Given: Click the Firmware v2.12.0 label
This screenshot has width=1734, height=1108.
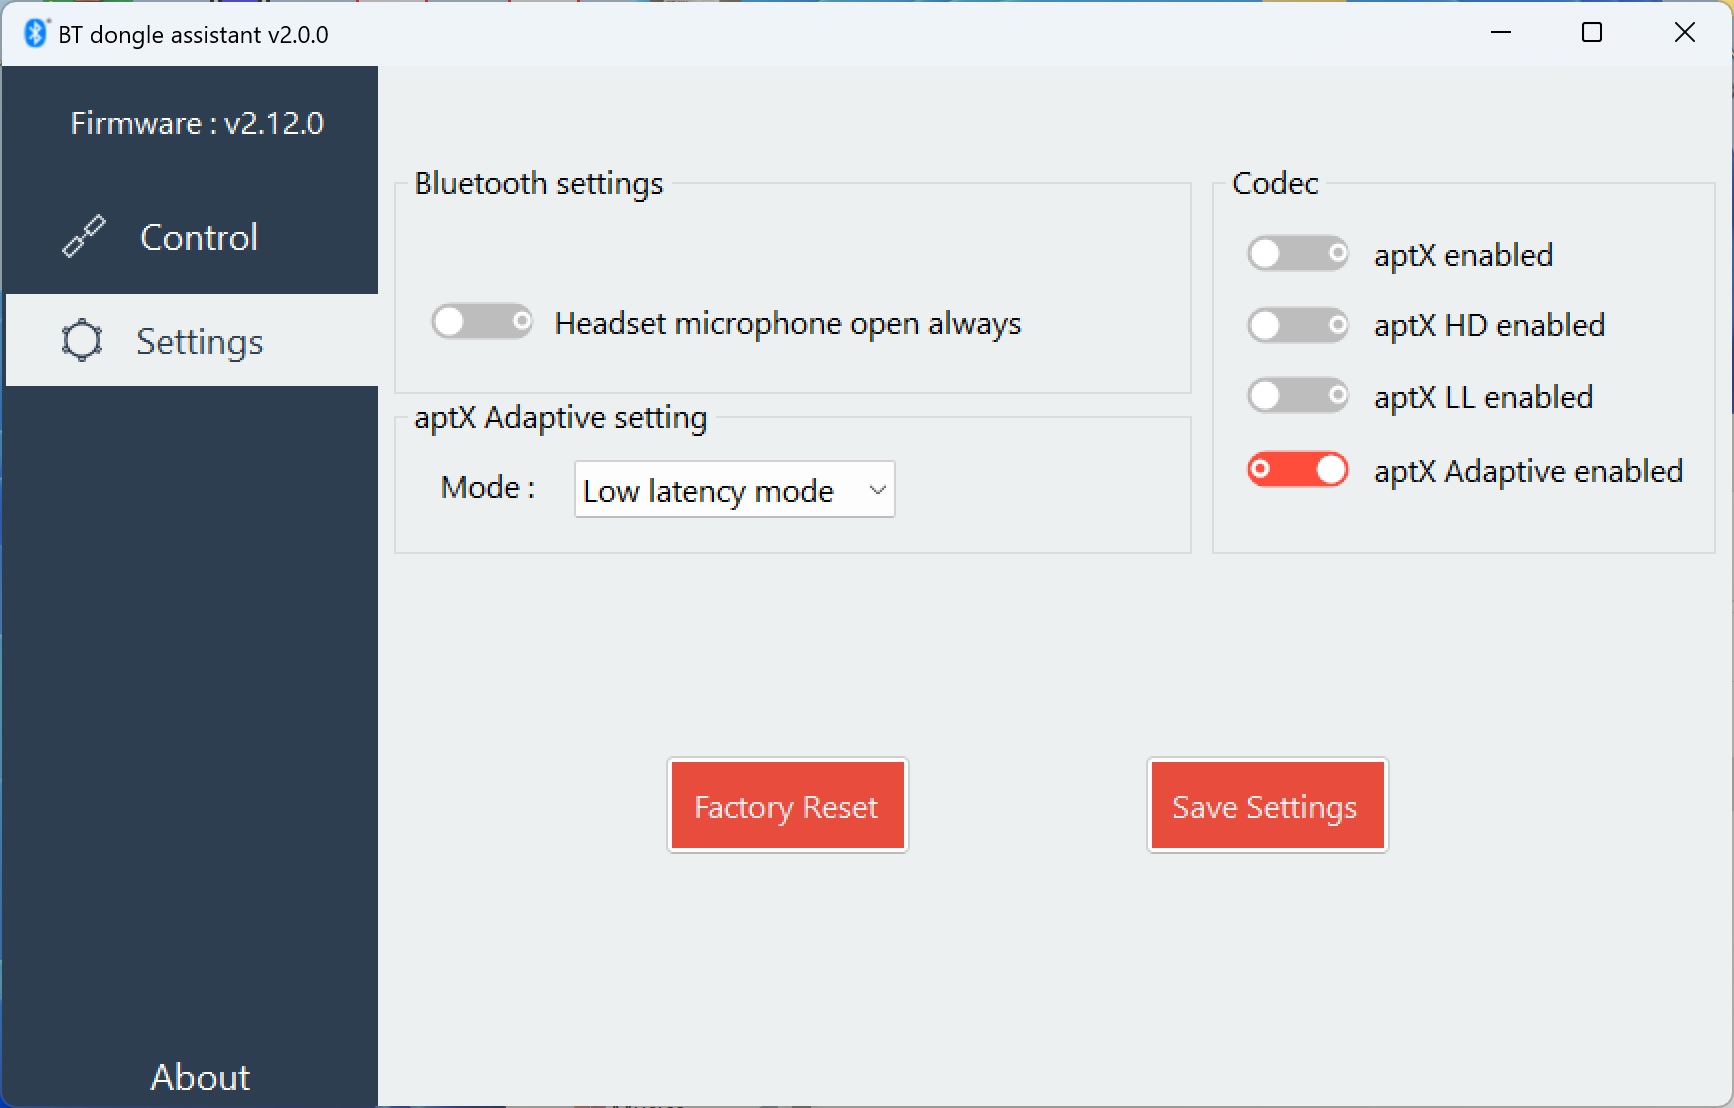Looking at the screenshot, I should pos(197,123).
